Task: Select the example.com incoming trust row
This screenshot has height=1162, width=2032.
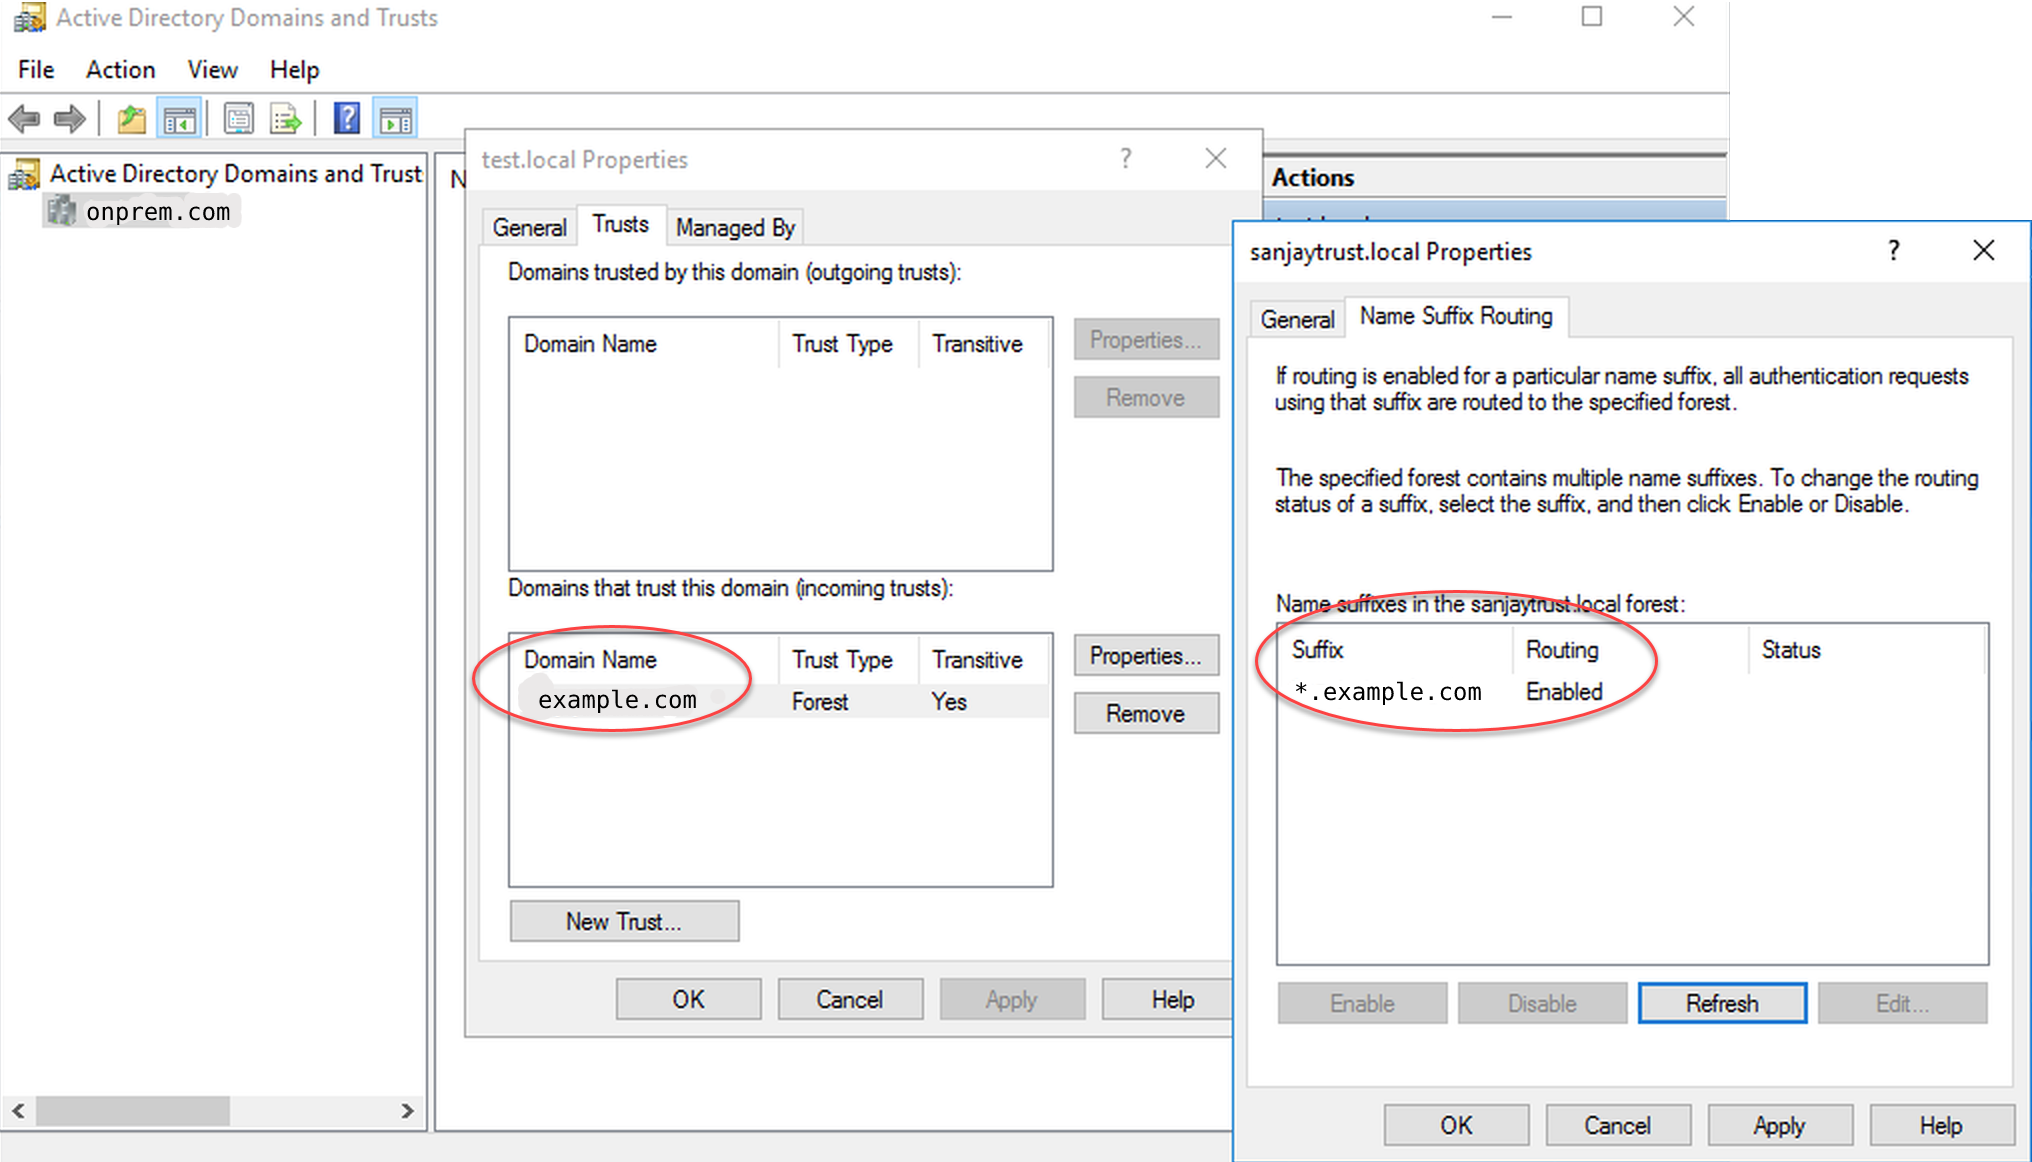Action: point(617,700)
